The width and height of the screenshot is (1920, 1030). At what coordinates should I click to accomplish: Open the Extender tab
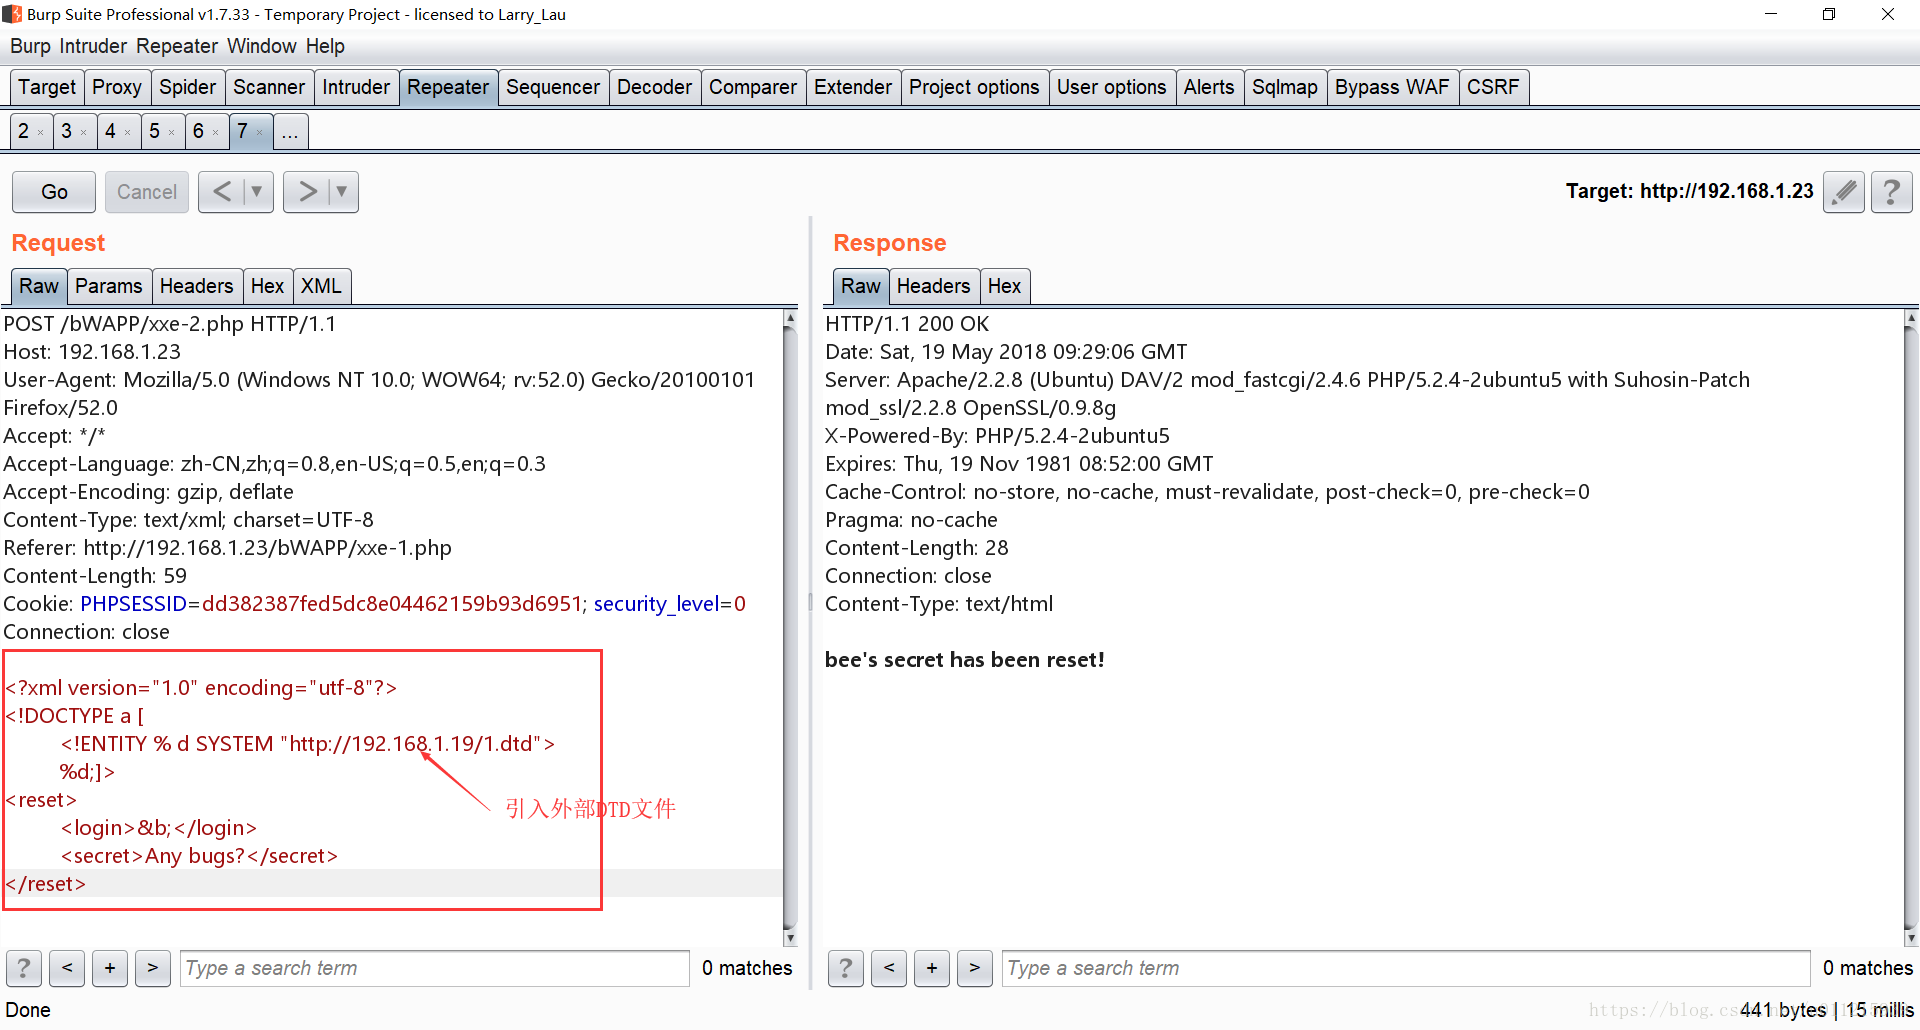point(853,87)
